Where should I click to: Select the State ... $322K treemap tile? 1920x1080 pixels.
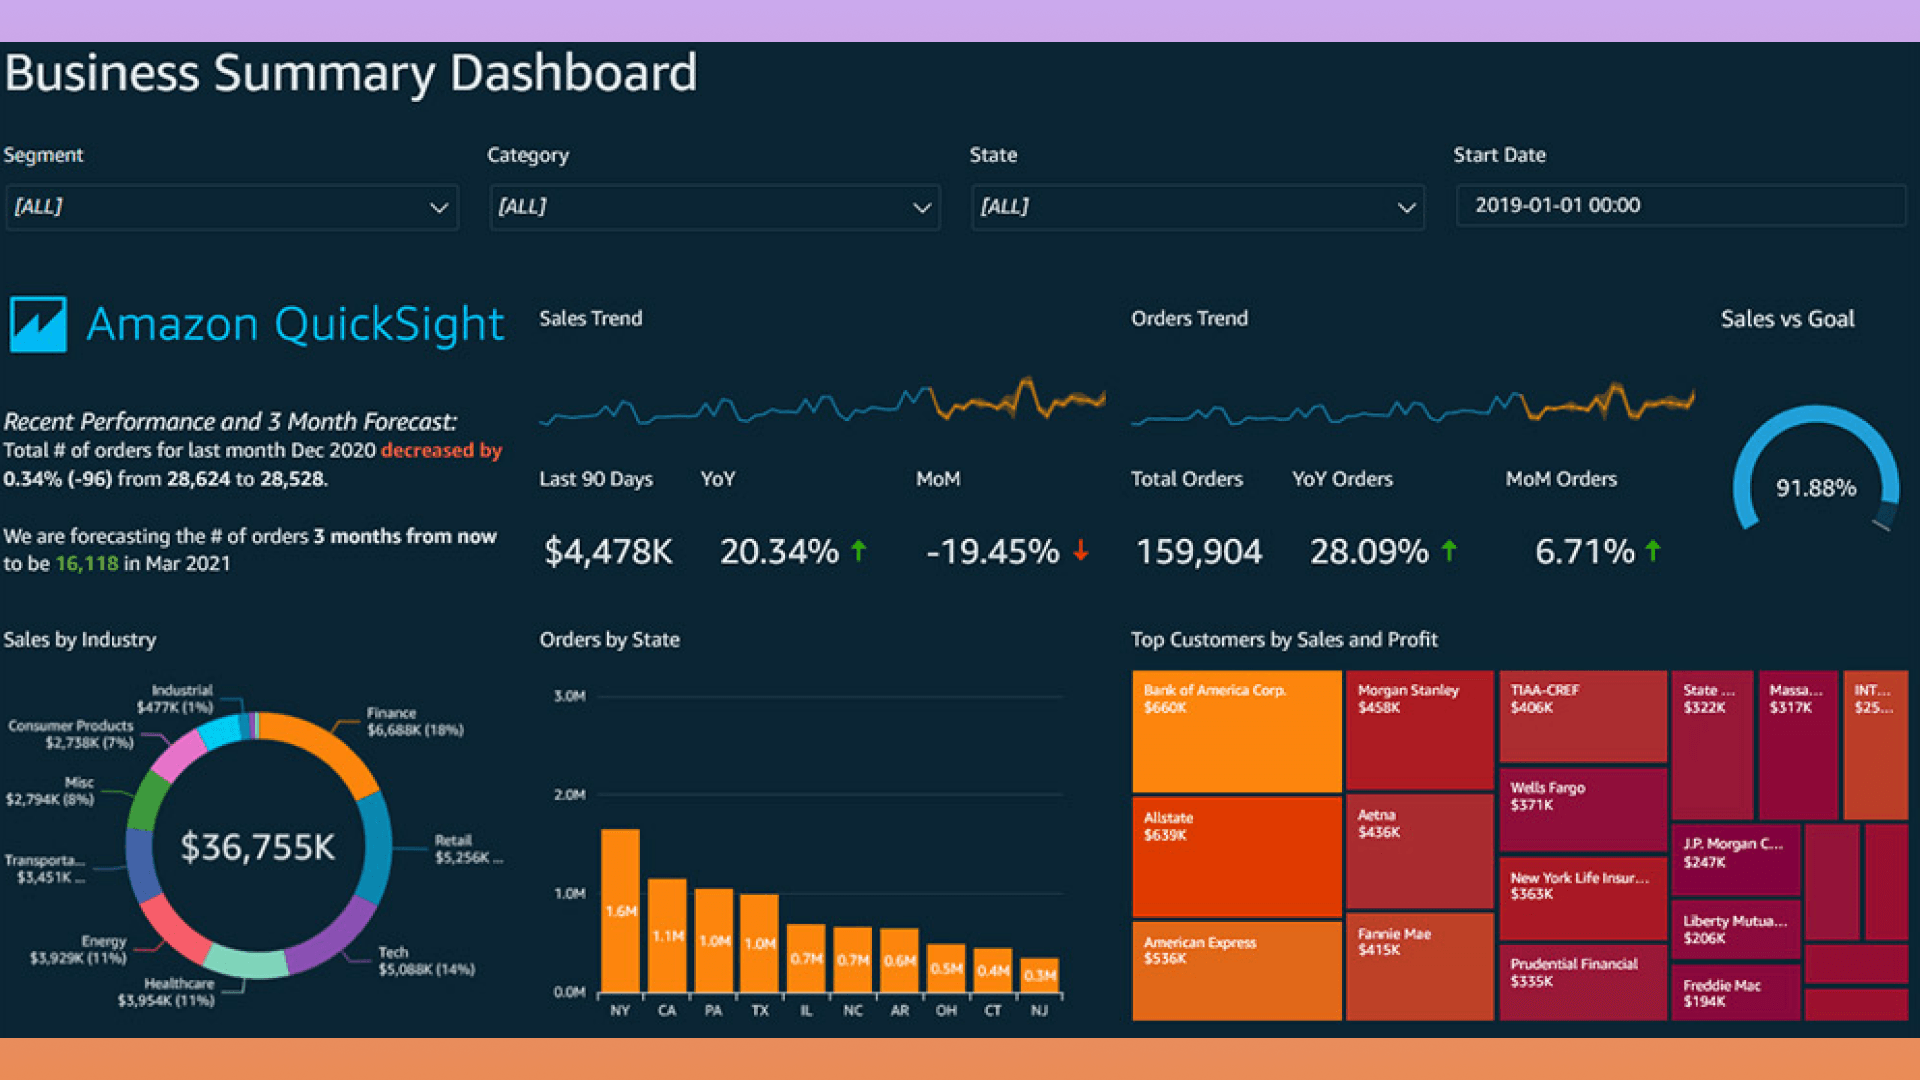[1712, 745]
